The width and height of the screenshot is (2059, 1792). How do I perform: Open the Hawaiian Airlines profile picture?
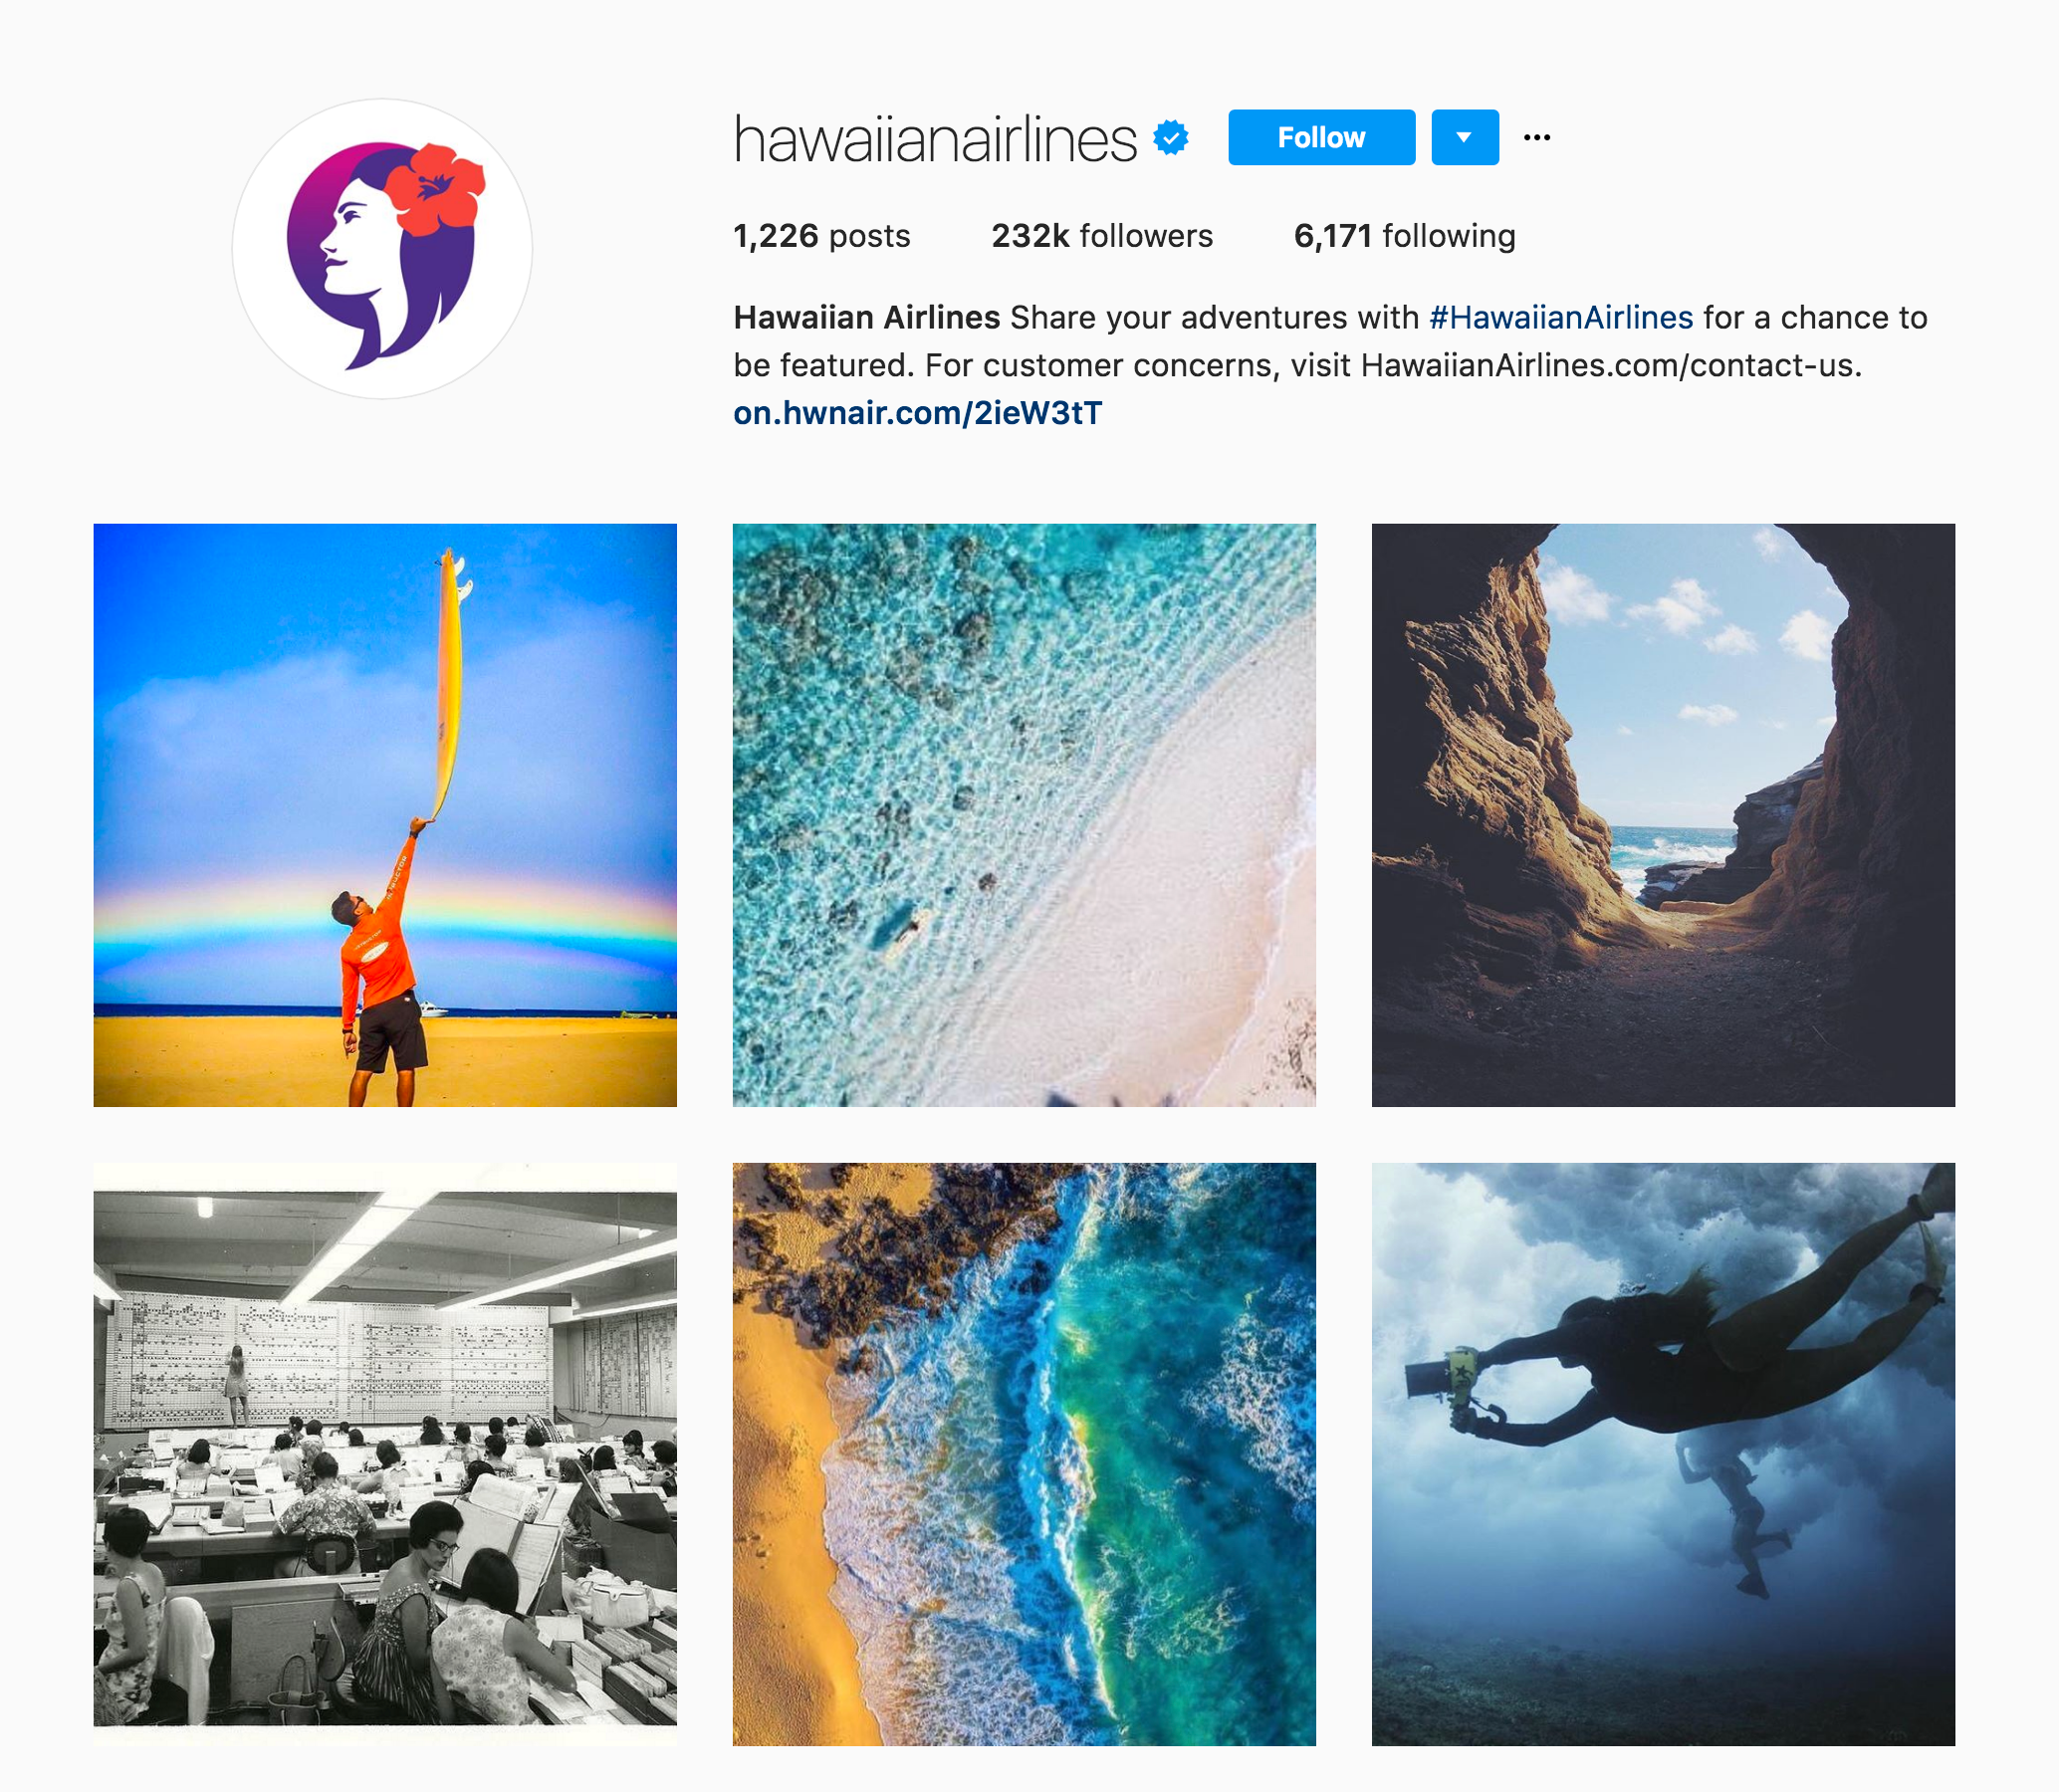click(x=383, y=249)
